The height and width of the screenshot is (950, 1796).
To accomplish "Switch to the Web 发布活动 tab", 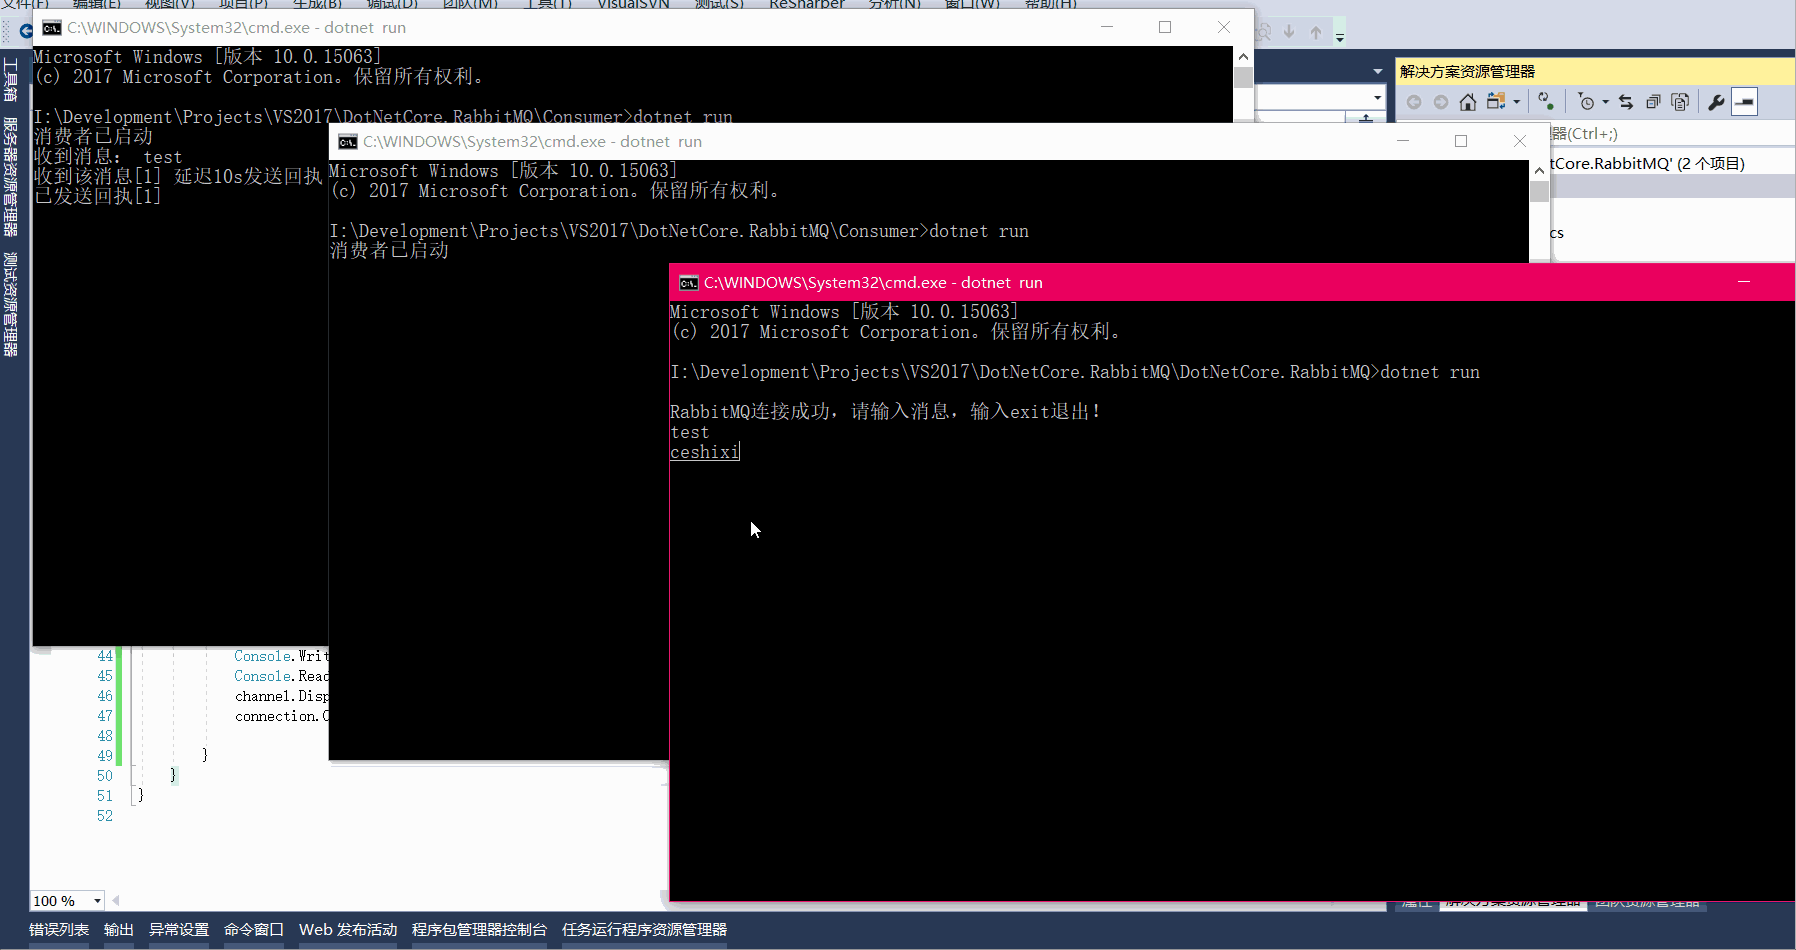I will pyautogui.click(x=348, y=930).
